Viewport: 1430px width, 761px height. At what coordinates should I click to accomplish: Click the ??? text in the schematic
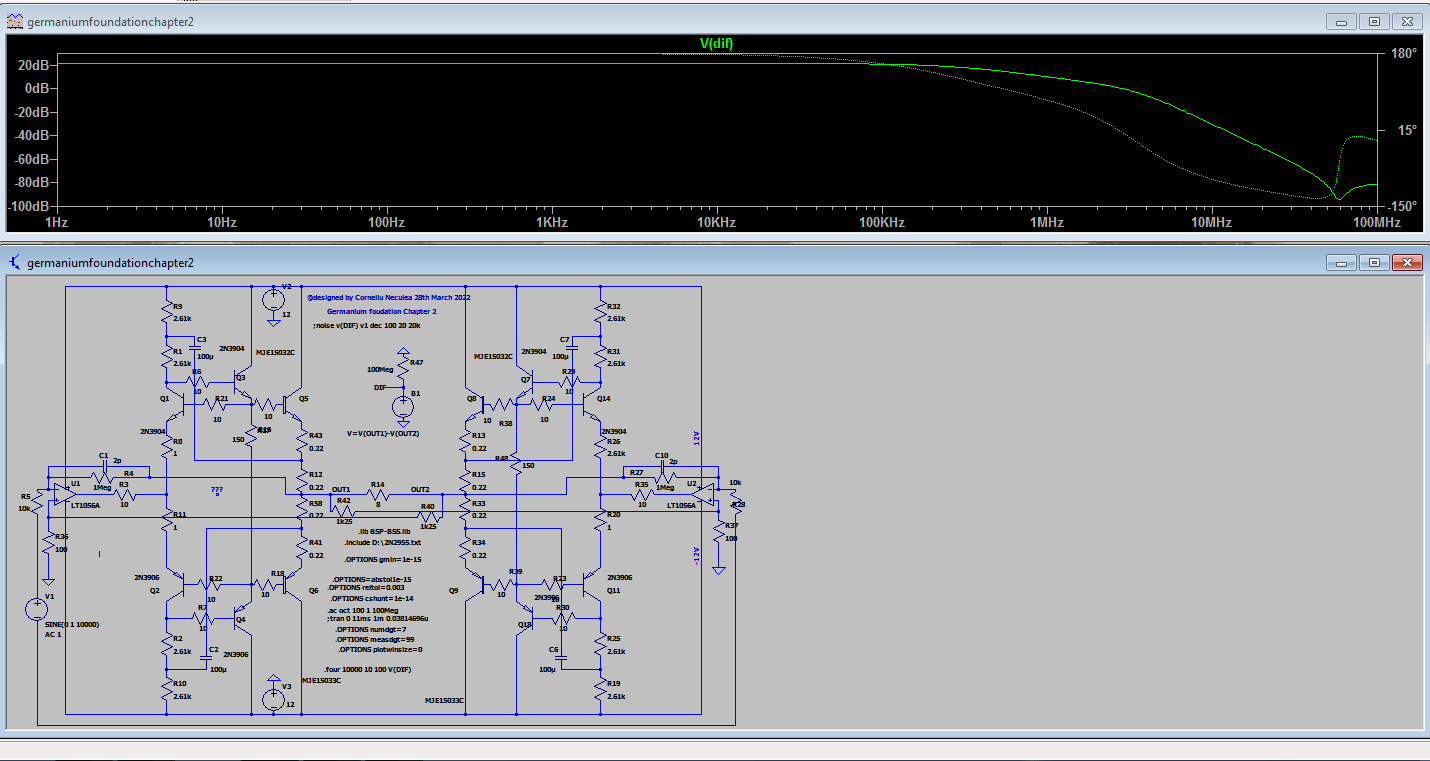[216, 490]
